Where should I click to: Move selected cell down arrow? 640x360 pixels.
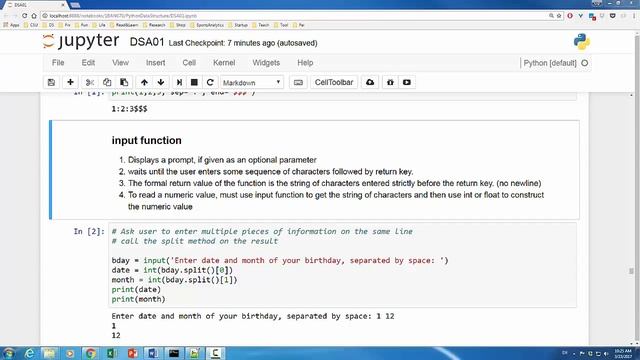click(x=161, y=82)
